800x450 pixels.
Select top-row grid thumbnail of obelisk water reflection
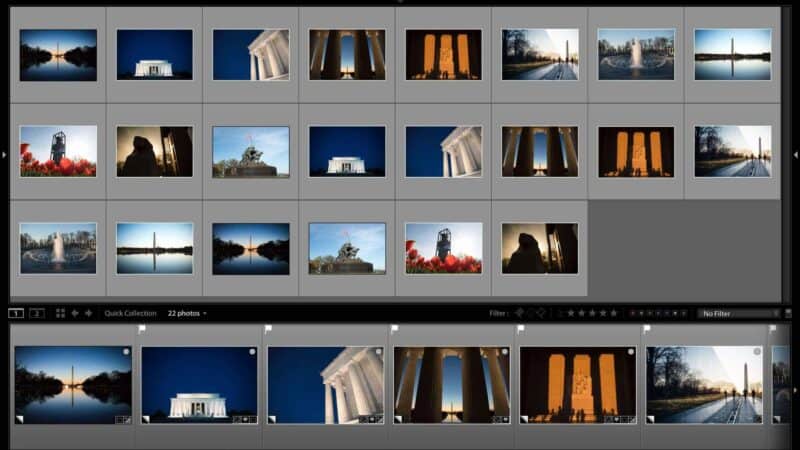(x=733, y=55)
